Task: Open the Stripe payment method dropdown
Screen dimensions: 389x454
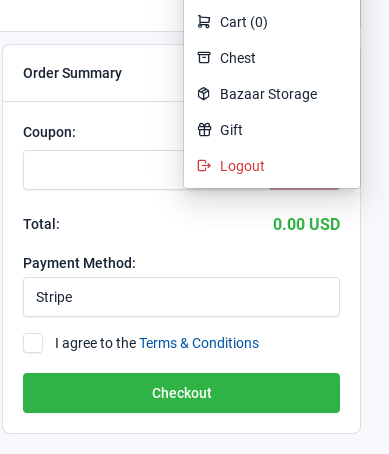Action: [x=181, y=297]
